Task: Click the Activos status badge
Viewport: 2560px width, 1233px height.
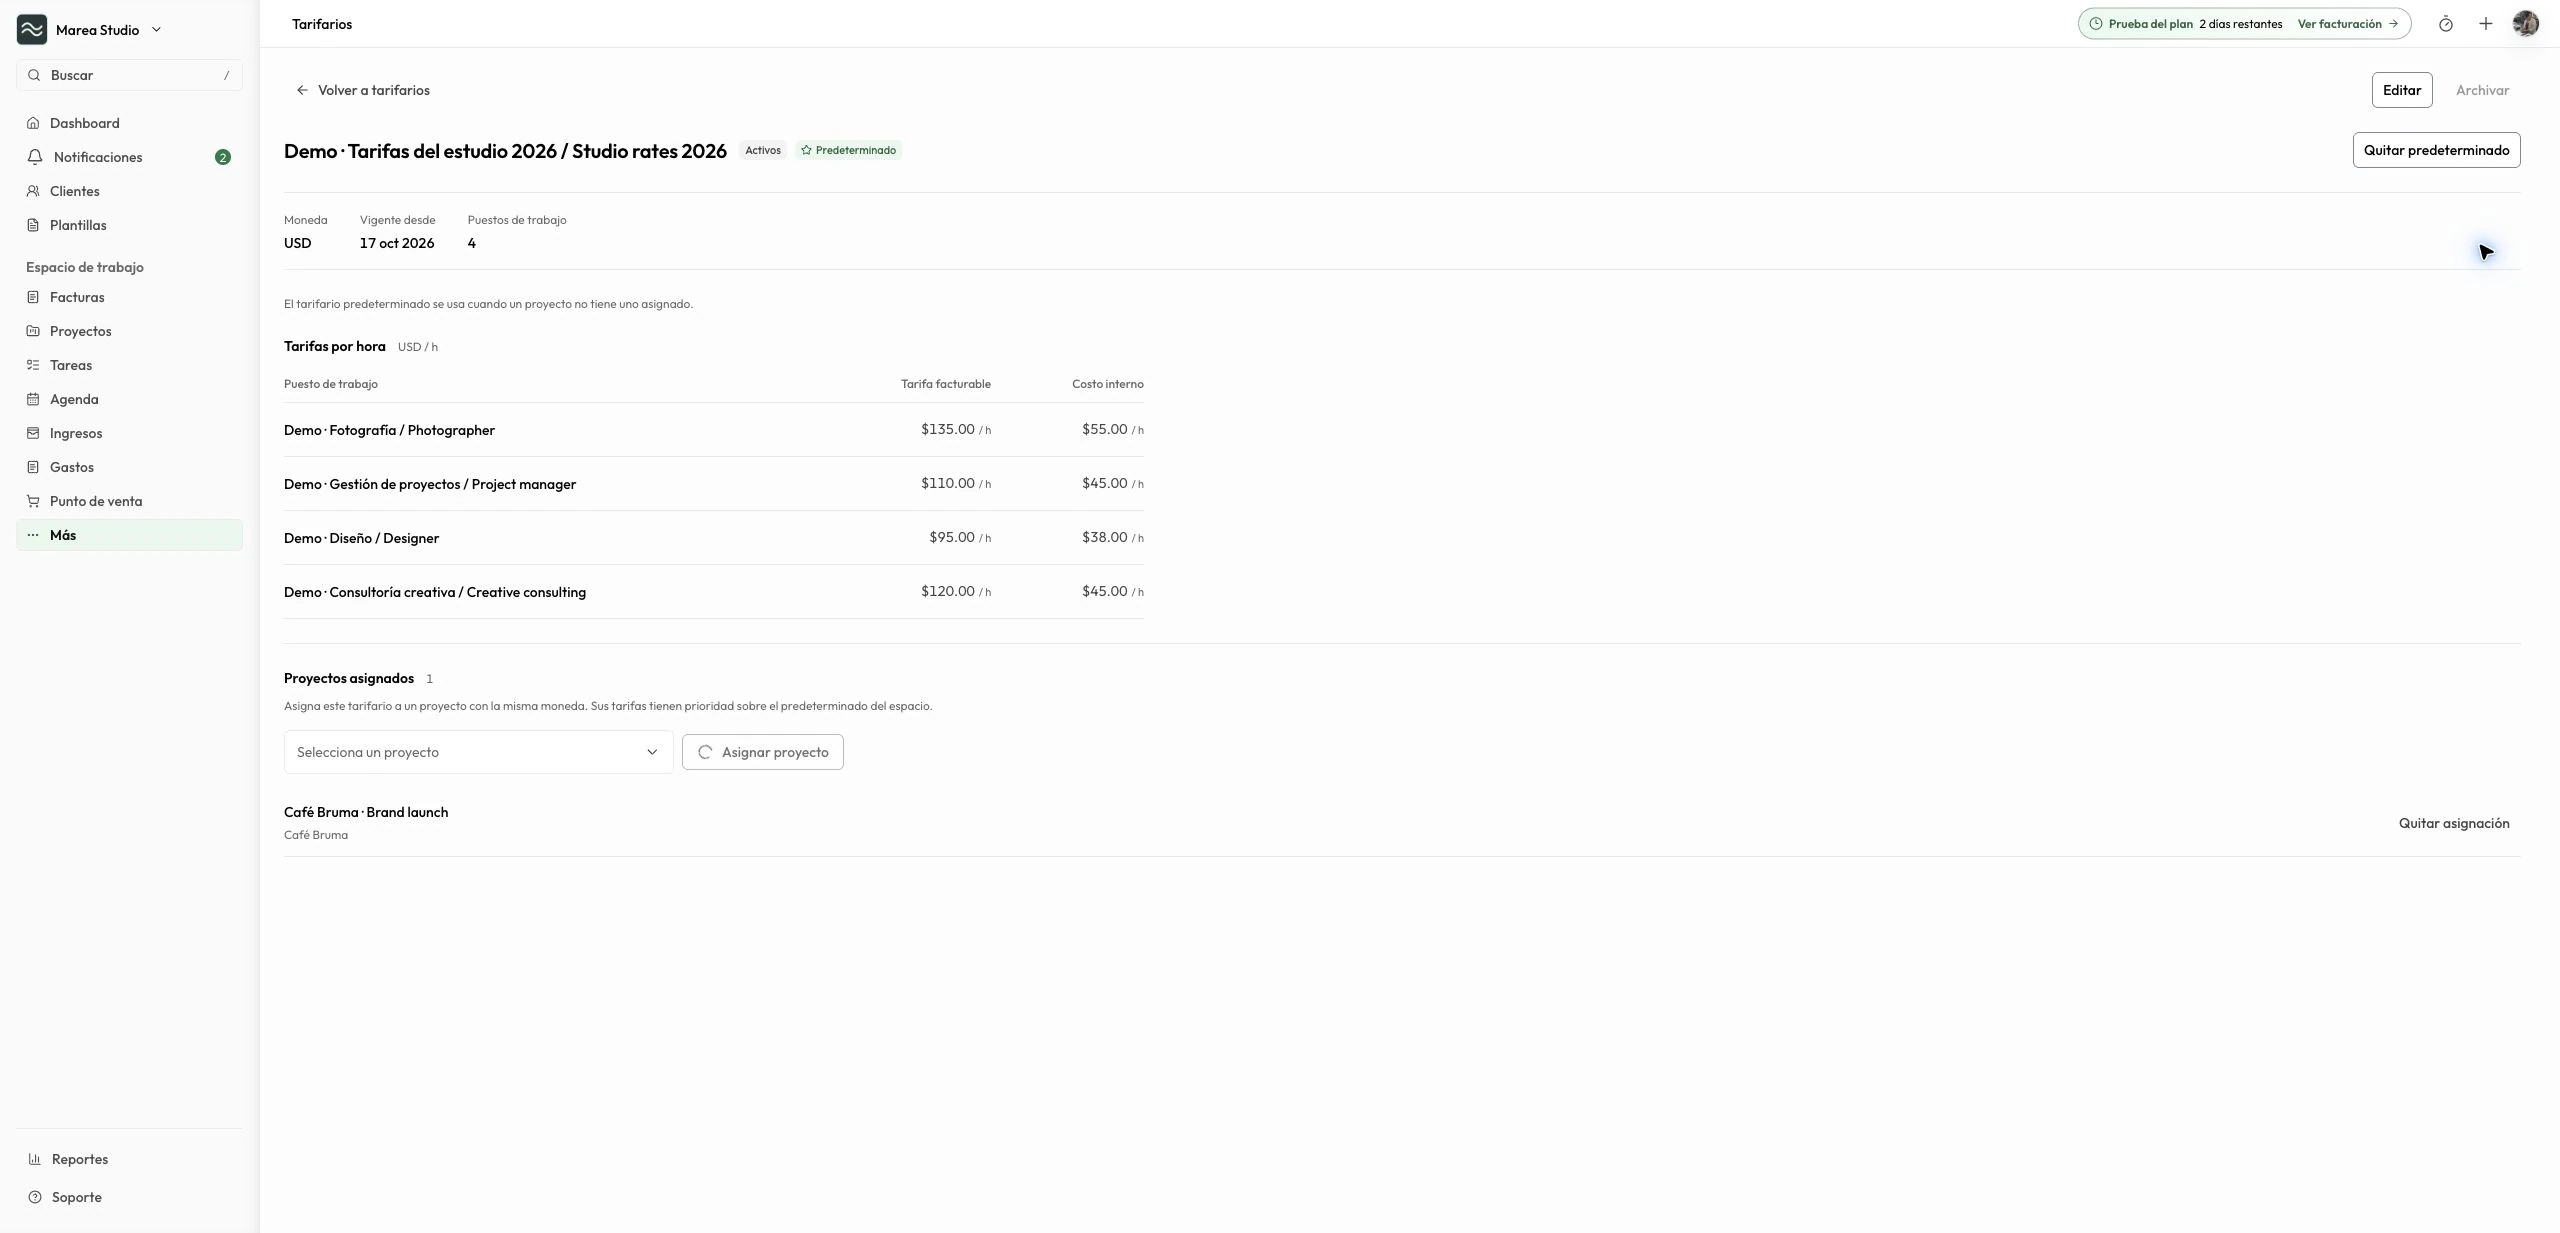Action: 763,150
